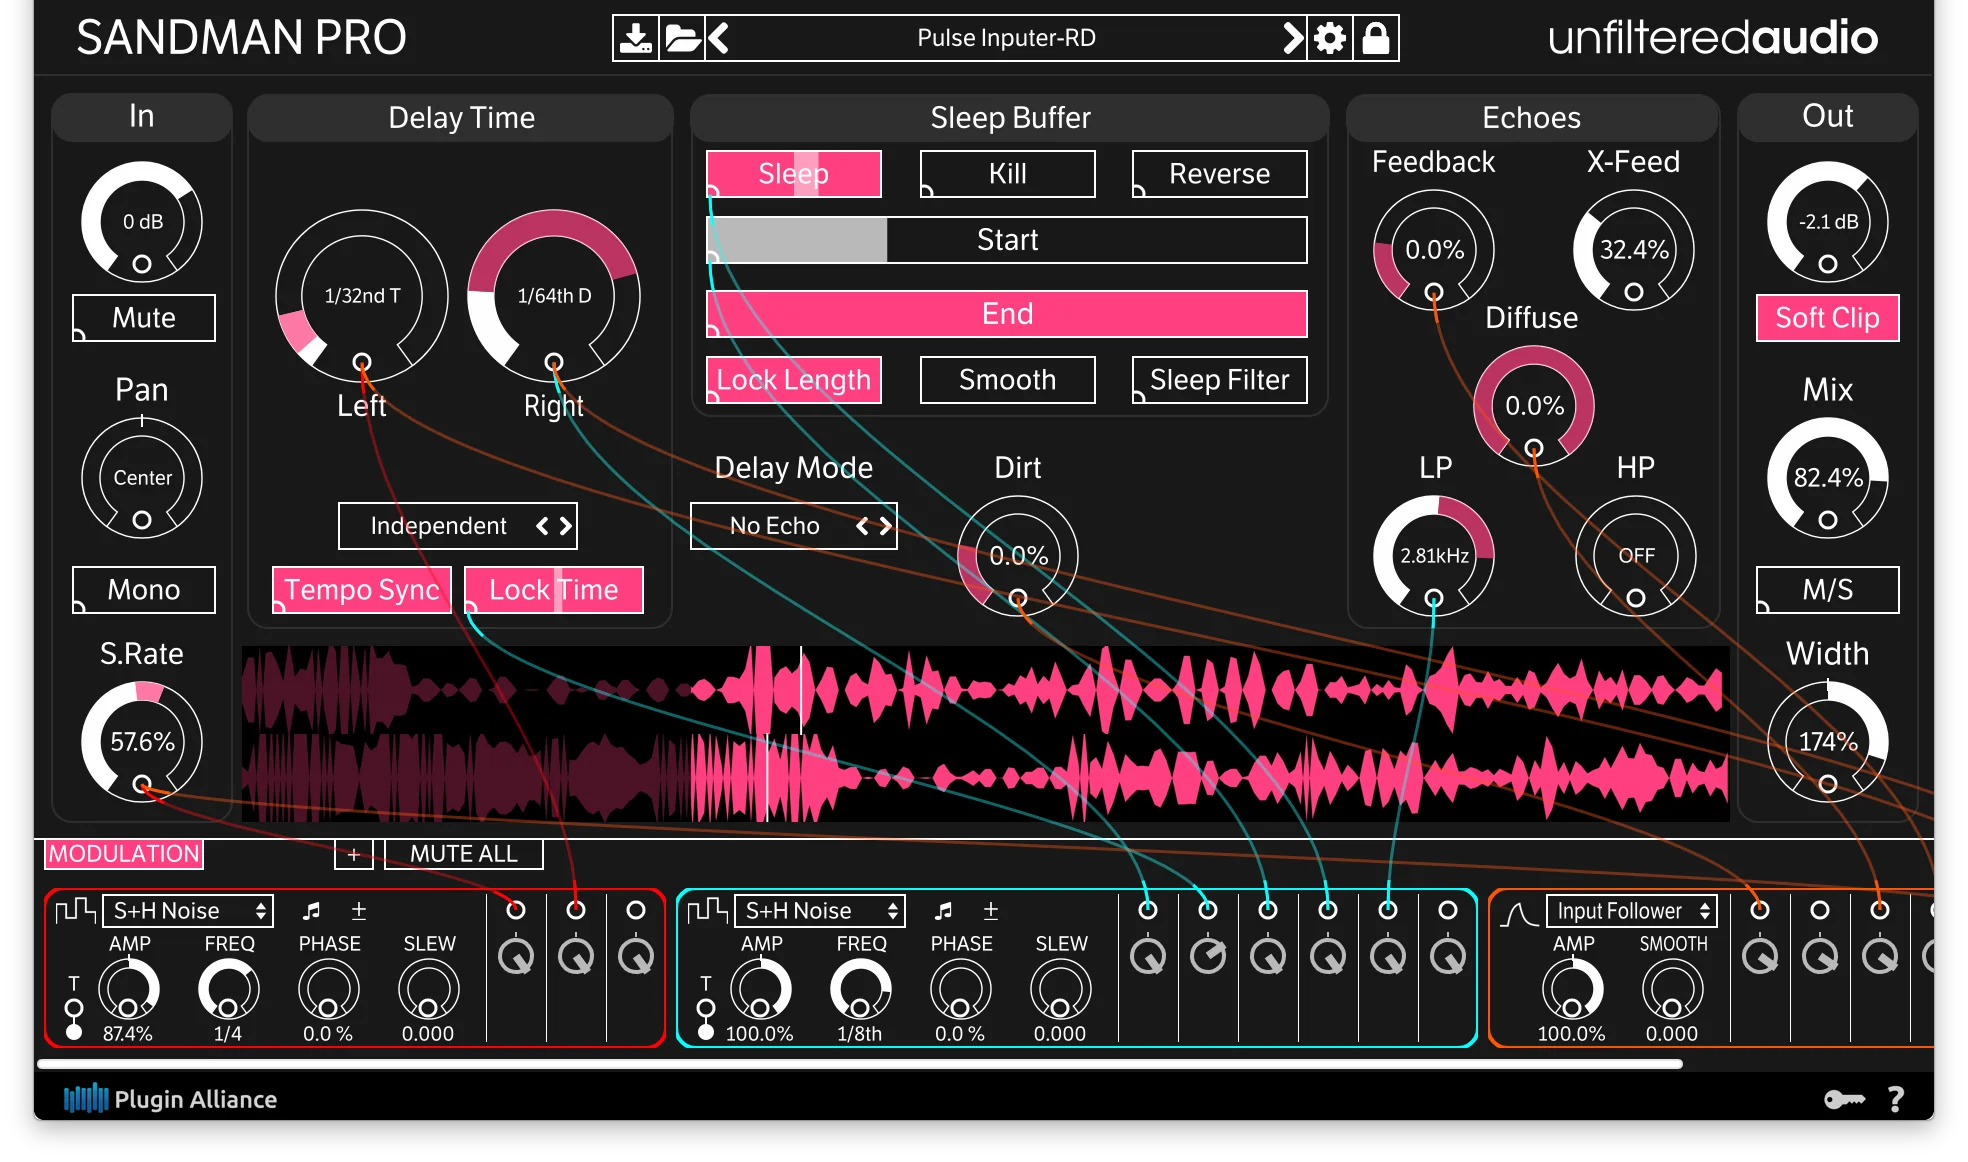Viewport: 1968px width, 1162px height.
Task: Open the preset folder browser icon
Action: point(682,37)
